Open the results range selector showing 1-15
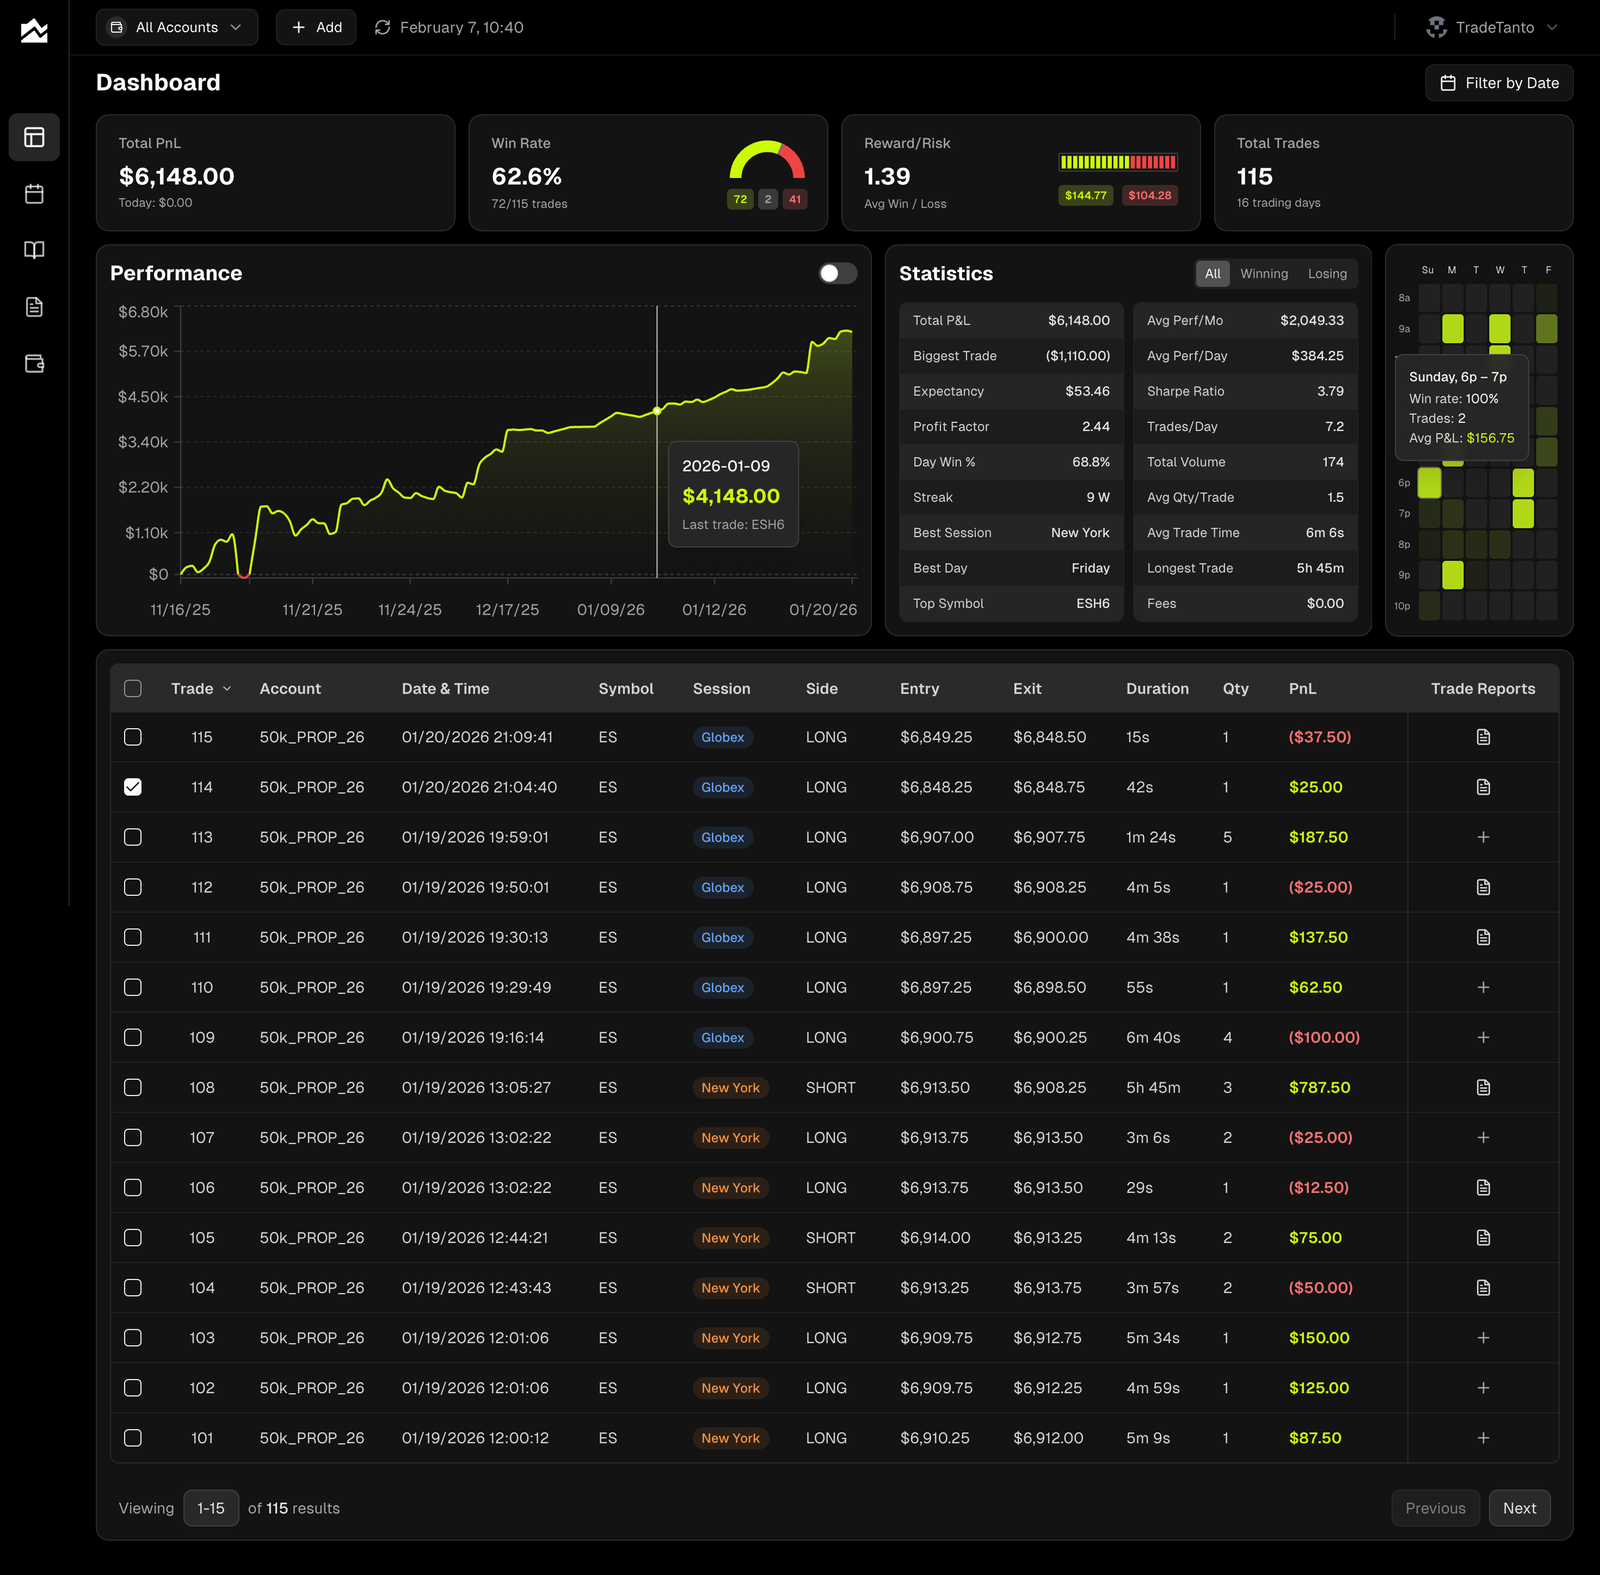This screenshot has width=1600, height=1575. click(x=211, y=1508)
